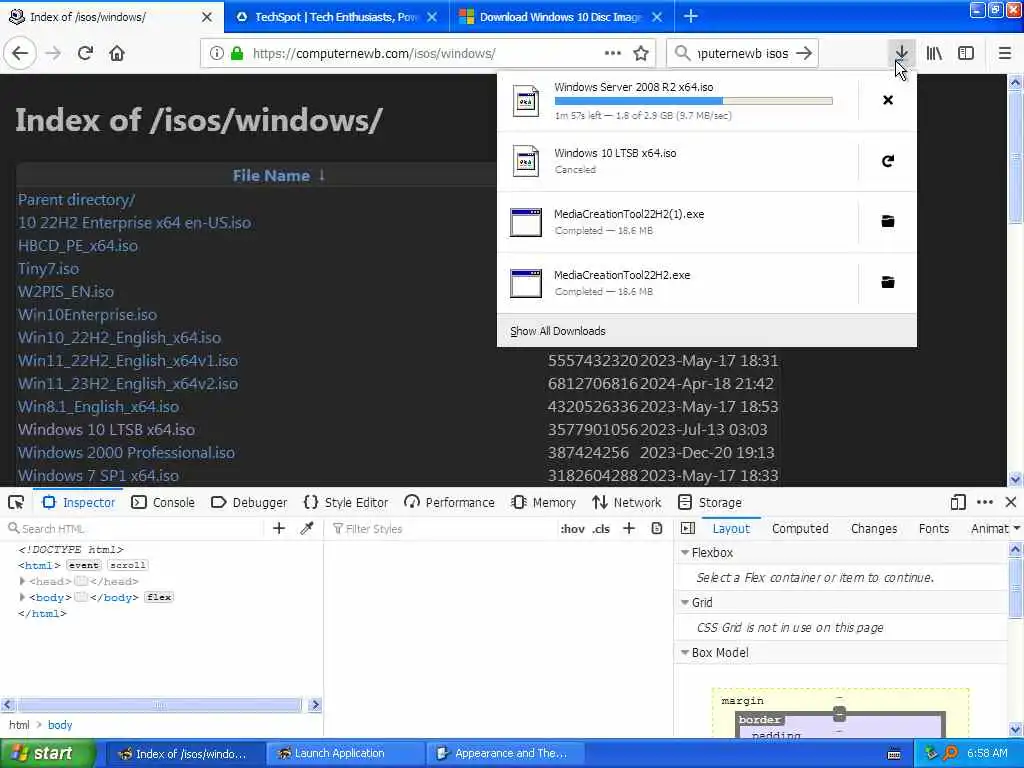This screenshot has width=1024, height=768.
Task: Show more inspector sidebar tabs dropdown
Action: [1017, 528]
